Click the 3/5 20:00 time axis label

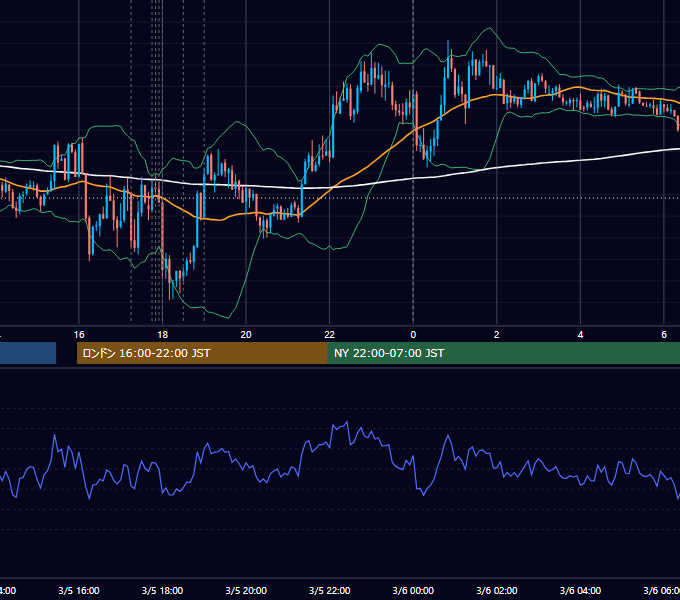pos(246,590)
